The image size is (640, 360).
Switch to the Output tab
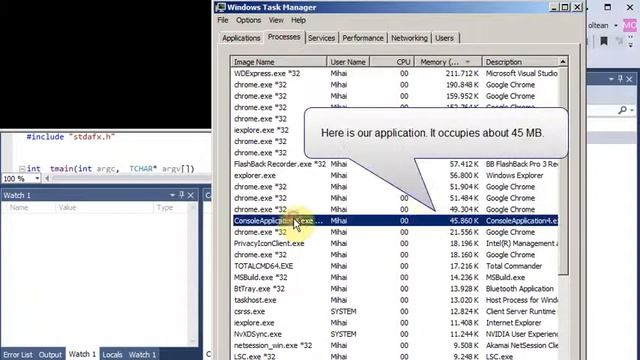(x=50, y=355)
